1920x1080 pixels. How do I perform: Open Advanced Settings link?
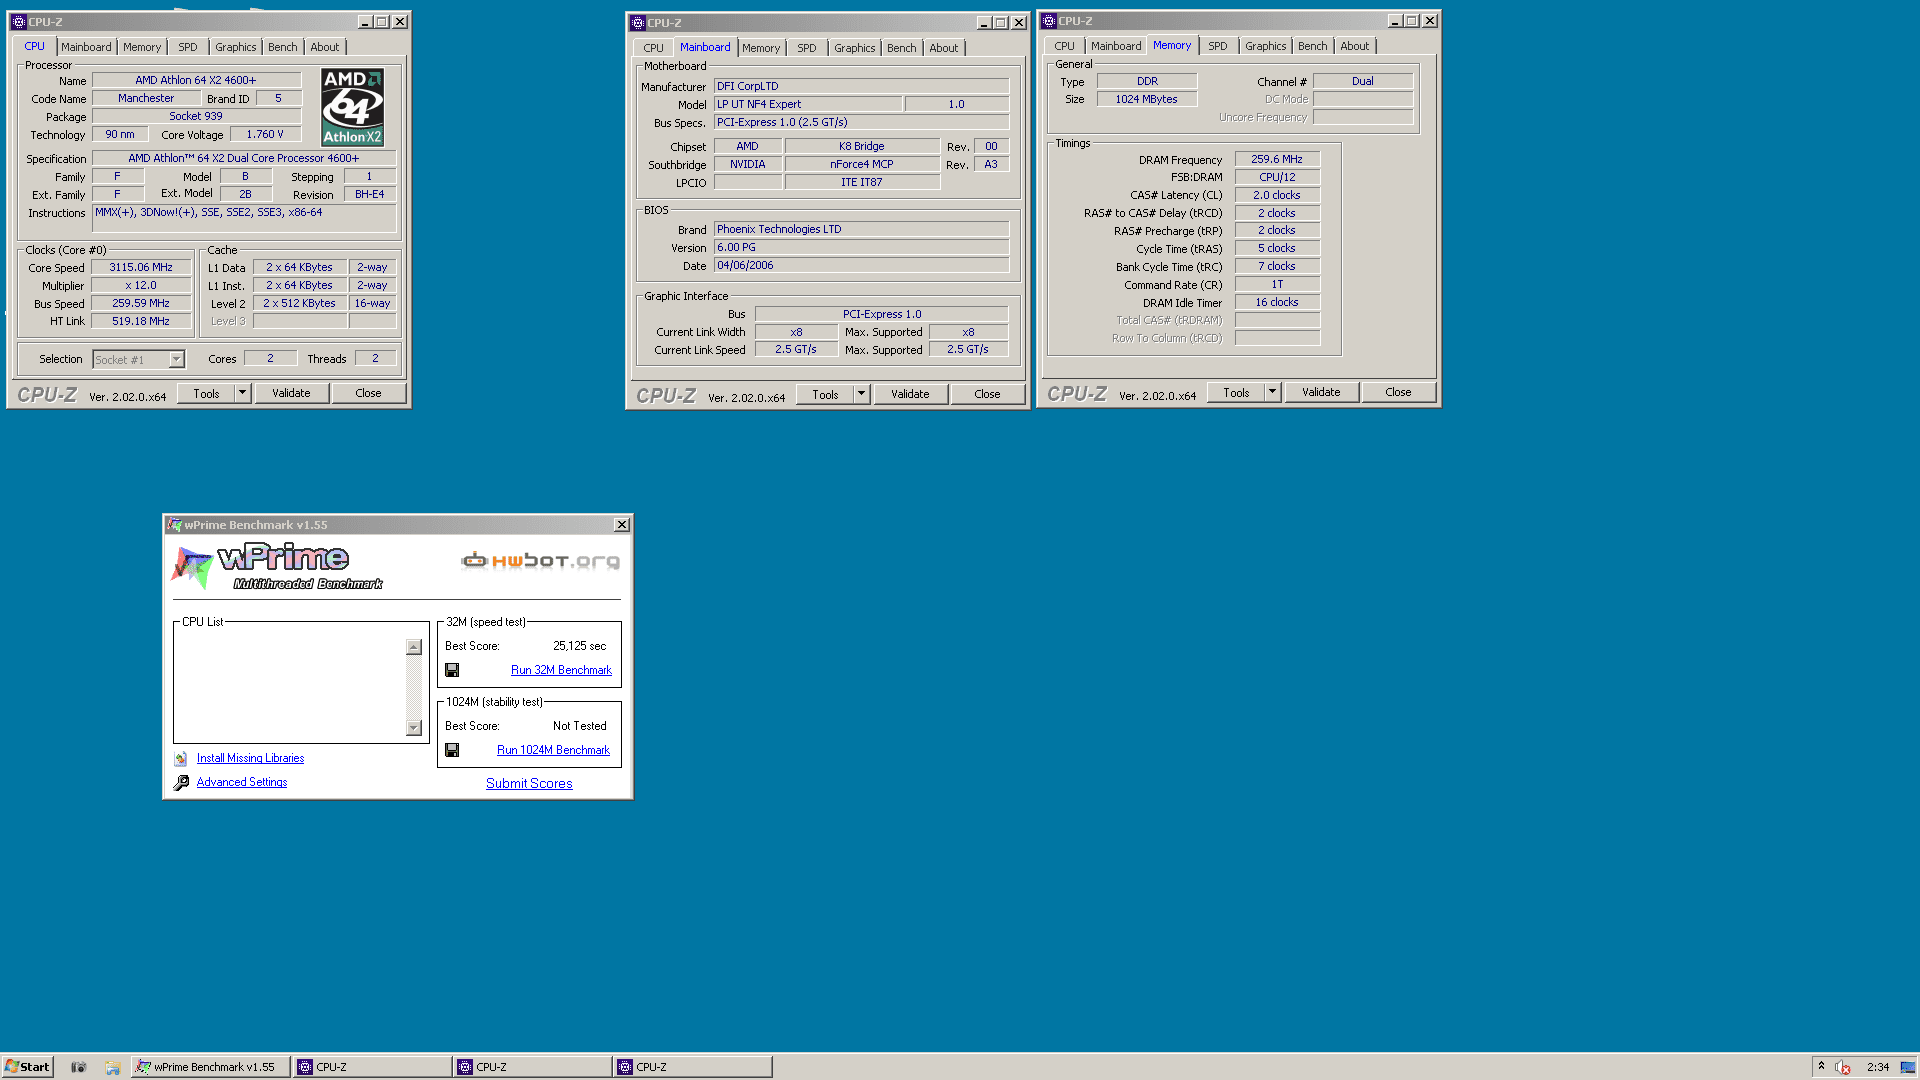(x=242, y=782)
